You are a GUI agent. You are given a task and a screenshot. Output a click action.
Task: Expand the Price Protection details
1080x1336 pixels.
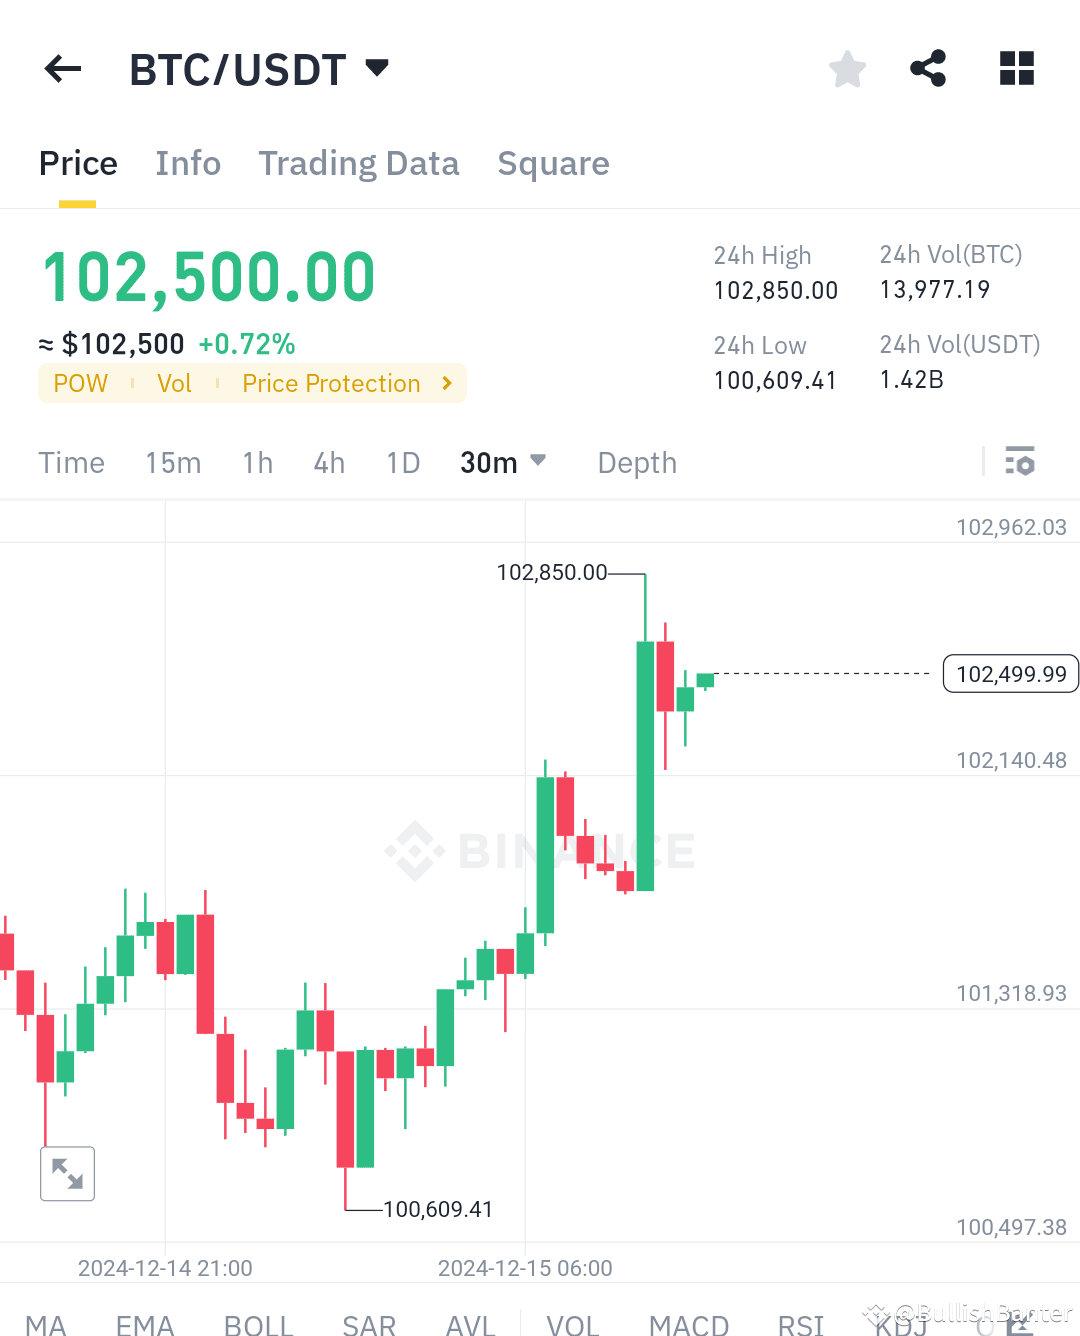[x=340, y=383]
